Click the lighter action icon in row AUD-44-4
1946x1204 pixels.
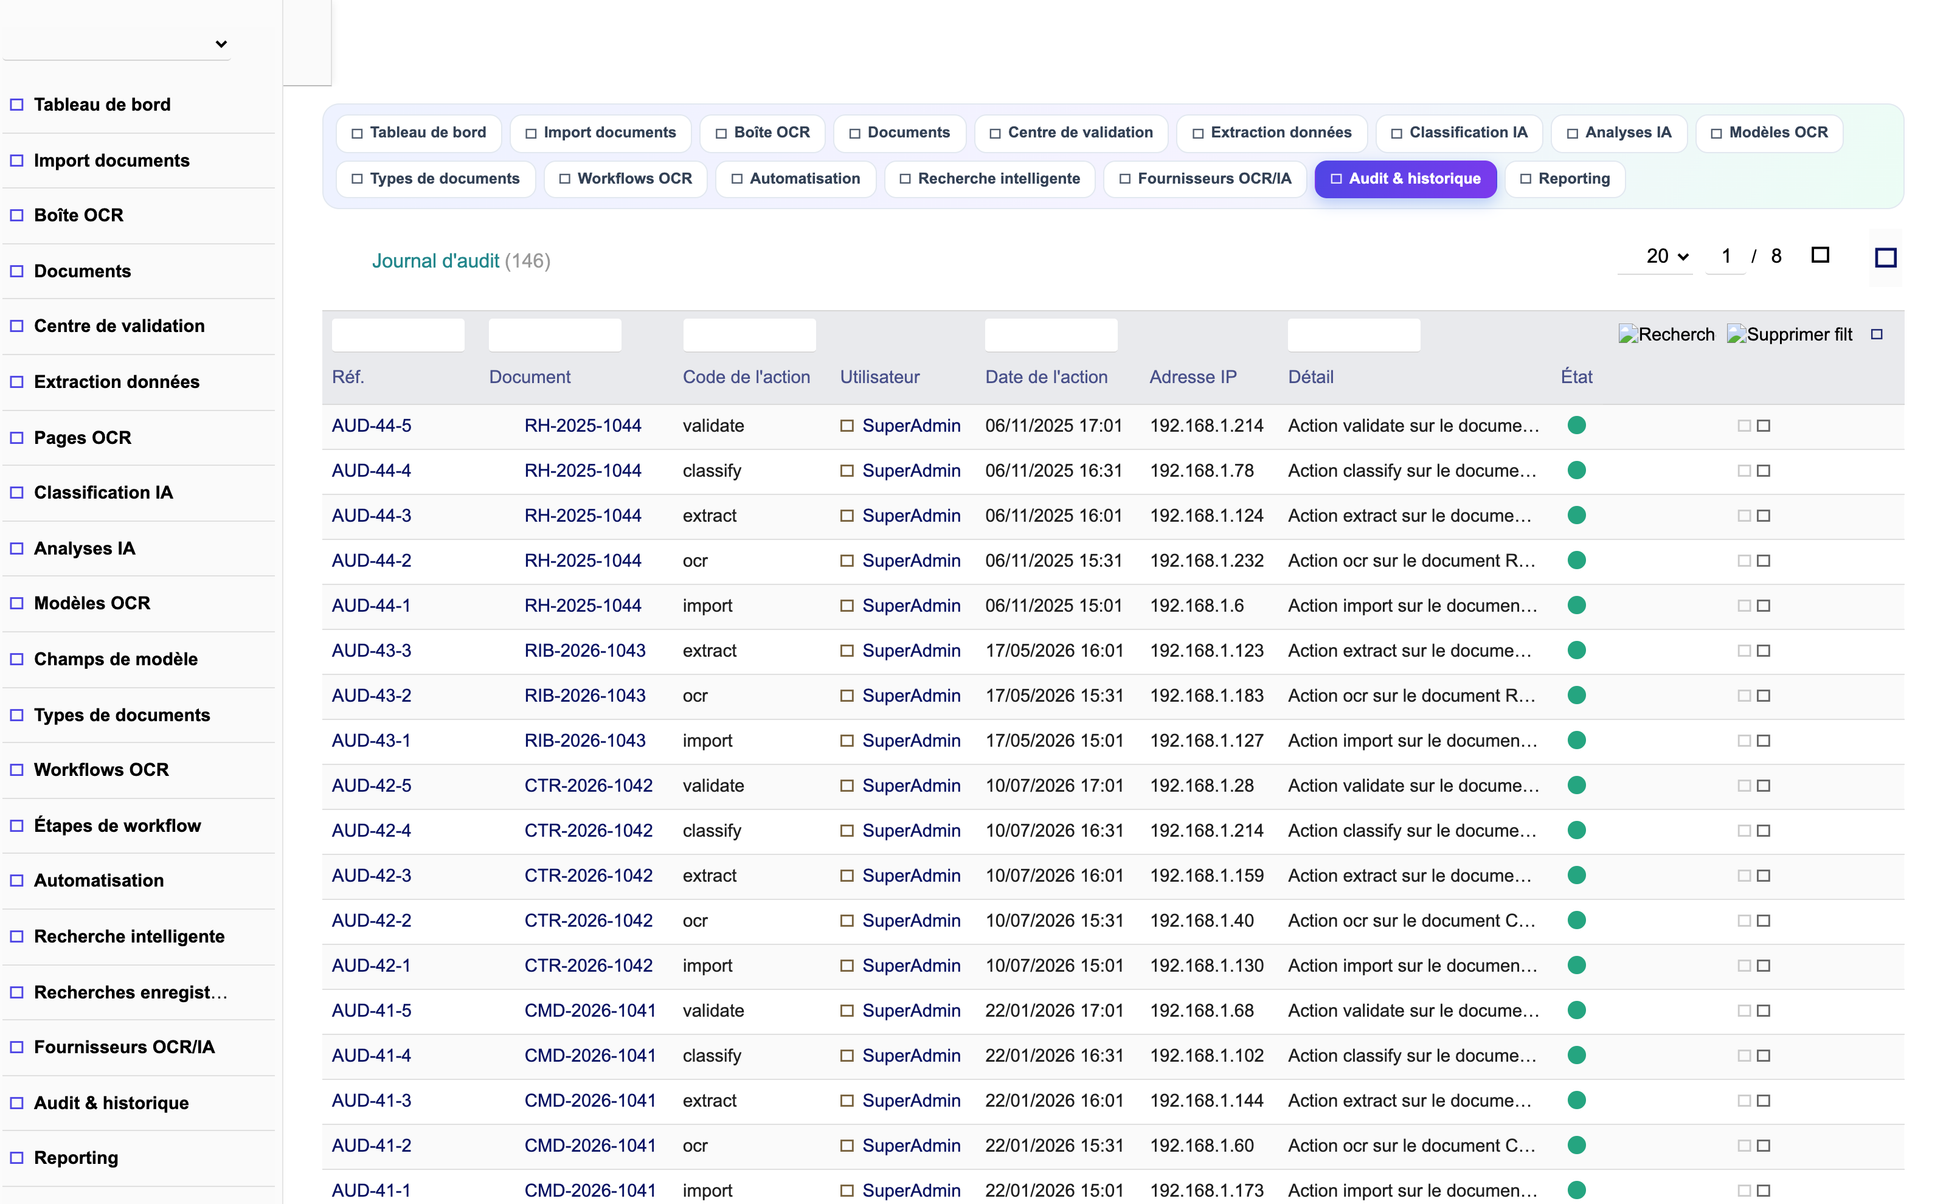tap(1744, 471)
